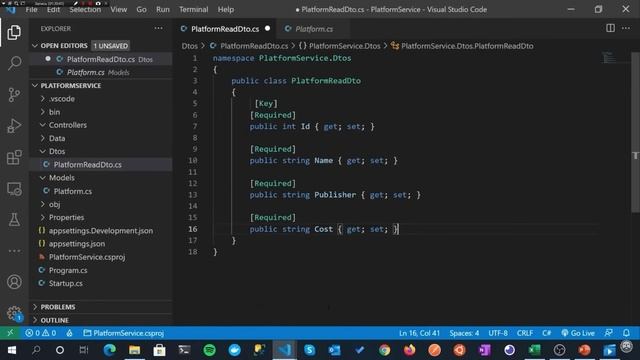640x360 pixels.
Task: Open the Remote Explorer view
Action: [14, 189]
